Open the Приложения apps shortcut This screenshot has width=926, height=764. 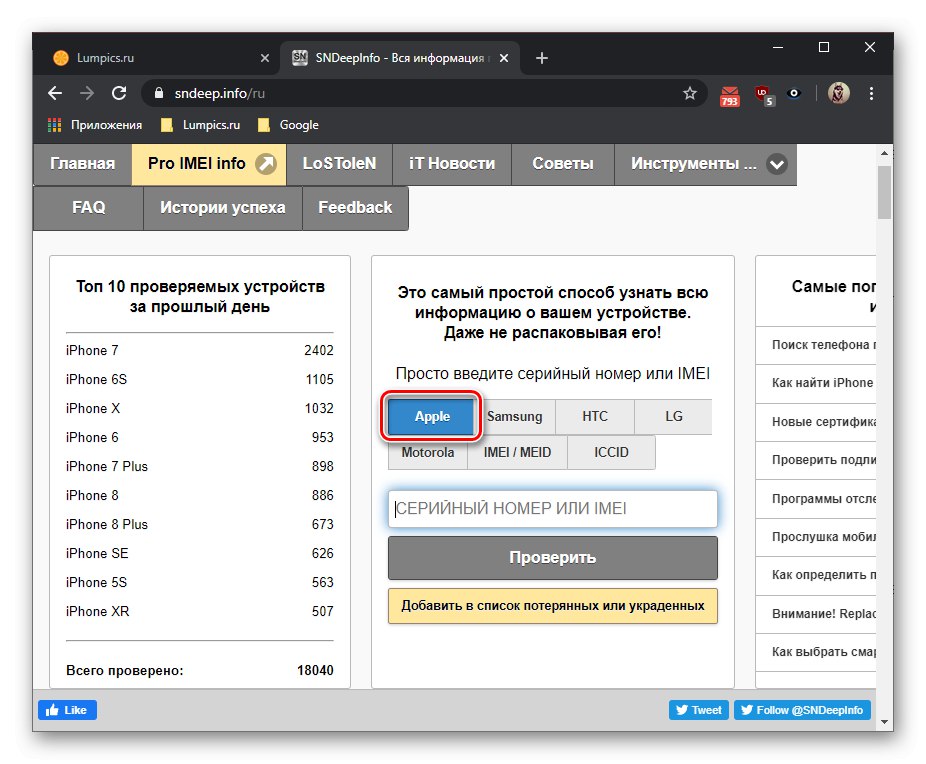point(95,125)
